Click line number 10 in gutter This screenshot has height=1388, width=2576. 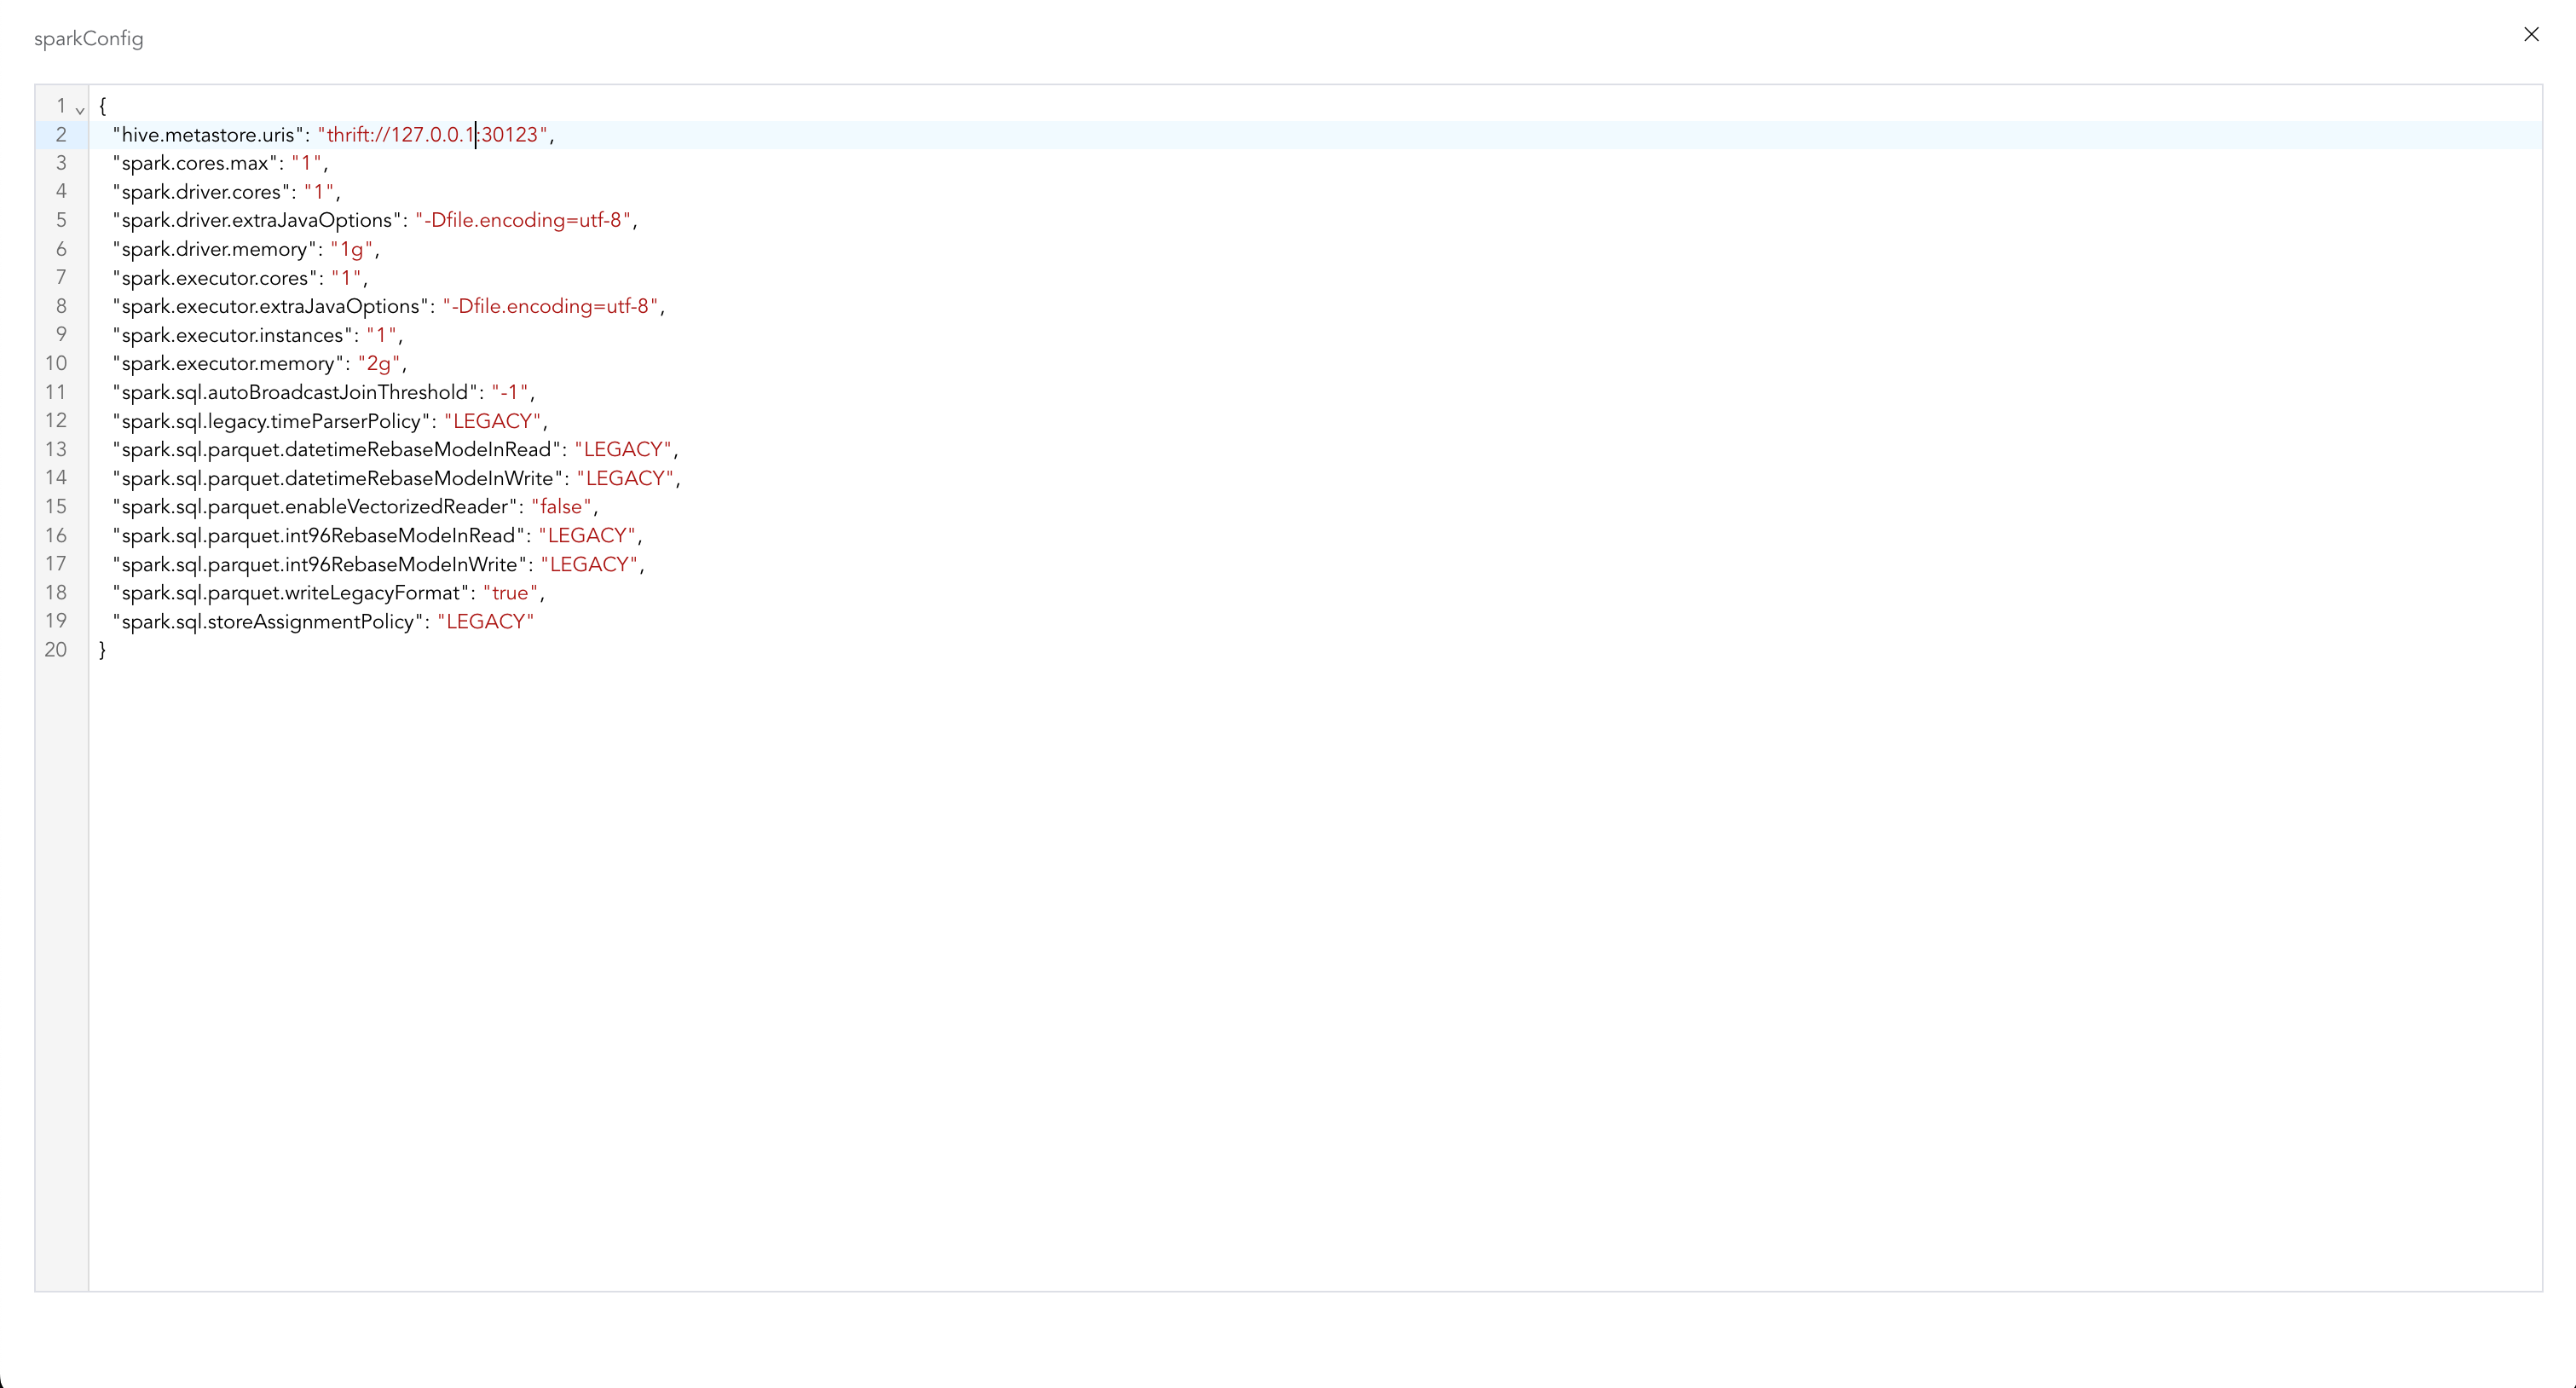pyautogui.click(x=56, y=364)
